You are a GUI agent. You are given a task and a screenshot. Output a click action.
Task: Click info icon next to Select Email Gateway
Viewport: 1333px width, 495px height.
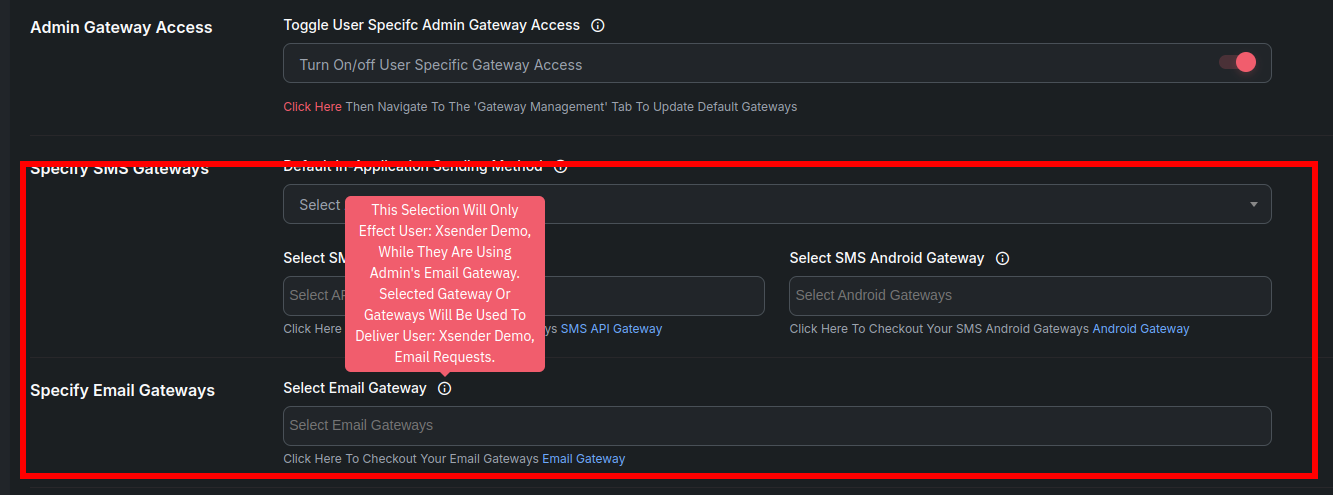click(445, 388)
